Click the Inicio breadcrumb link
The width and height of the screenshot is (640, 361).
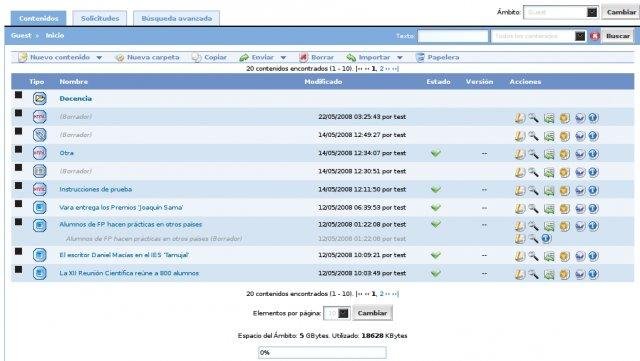pos(55,36)
